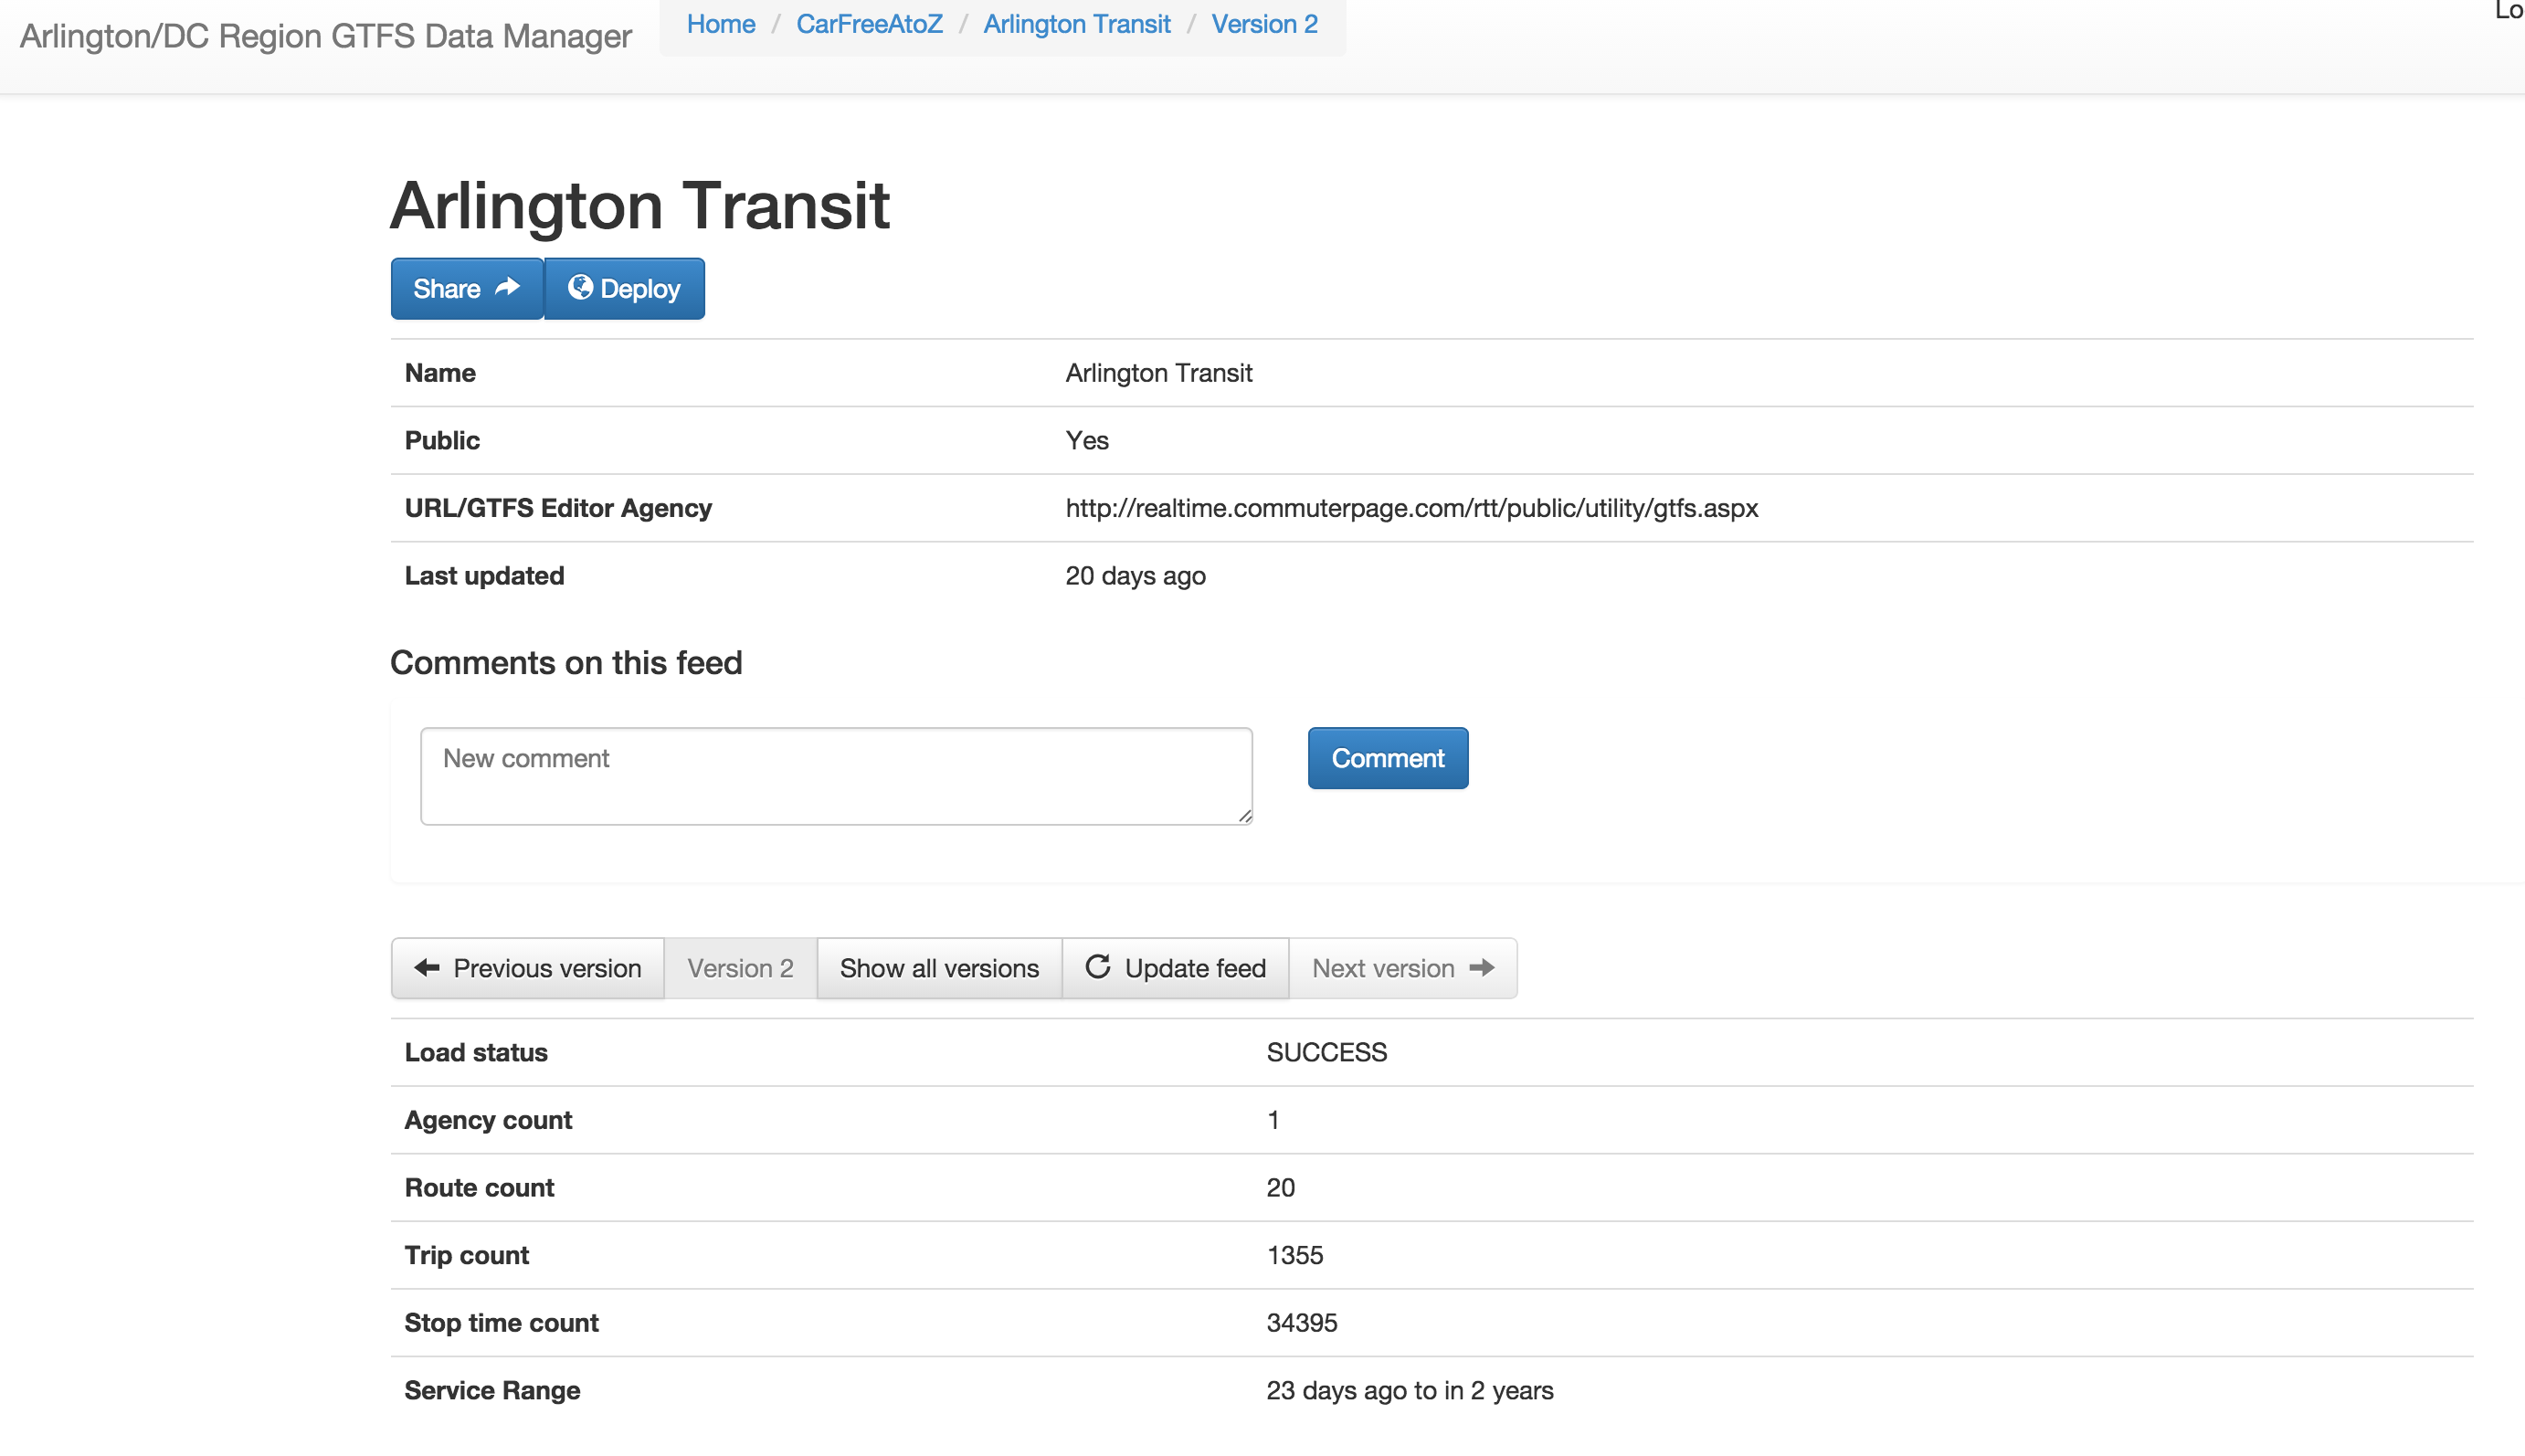Go to Previous version

click(528, 968)
